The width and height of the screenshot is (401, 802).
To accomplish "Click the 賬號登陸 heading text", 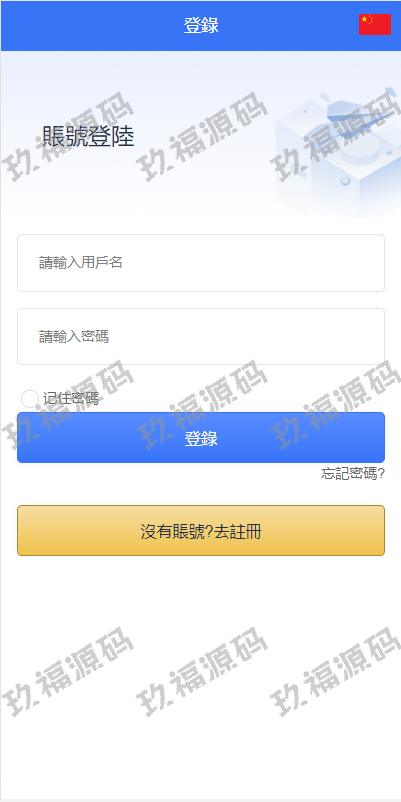I will (88, 137).
